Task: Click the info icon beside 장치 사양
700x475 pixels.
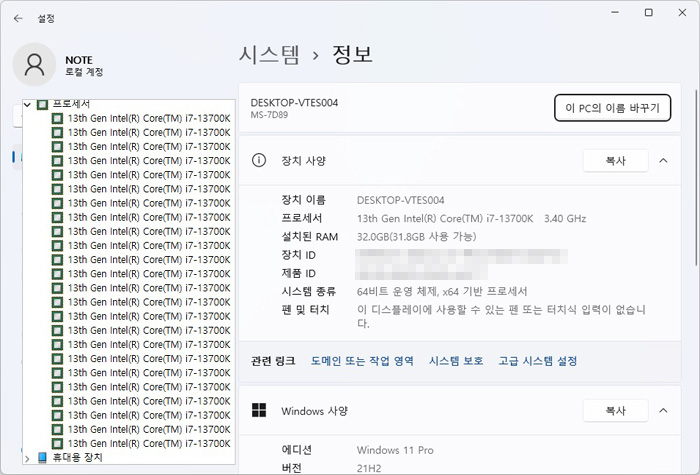Action: pos(259,160)
